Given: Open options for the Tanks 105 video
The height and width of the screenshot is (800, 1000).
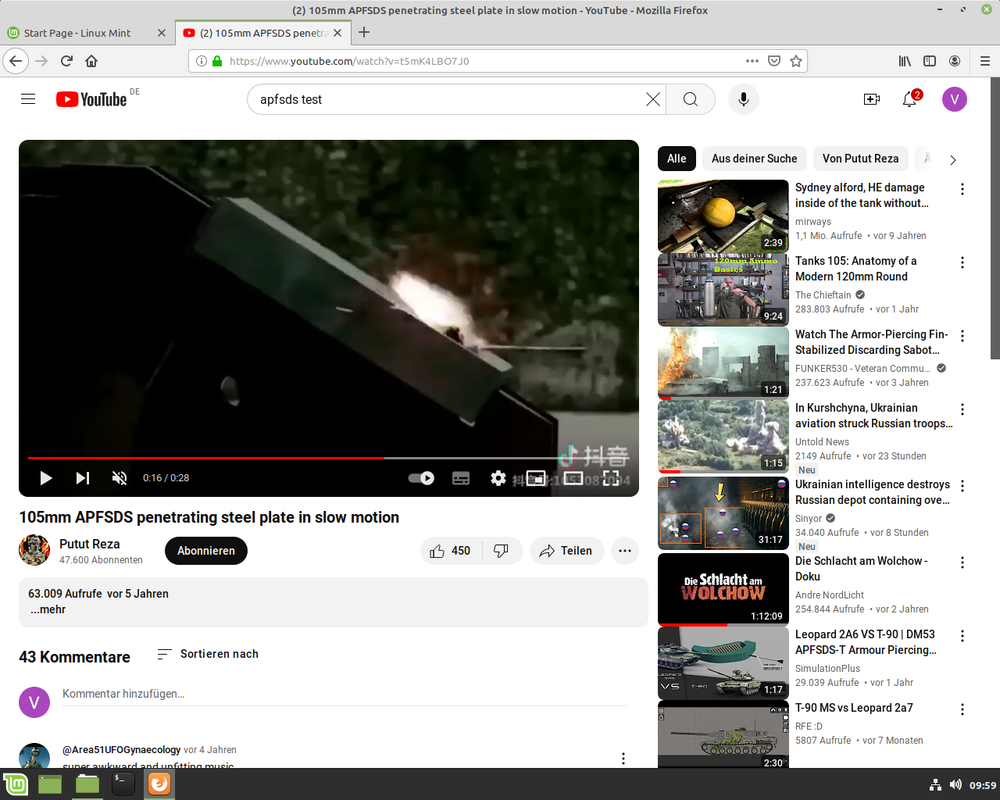Looking at the screenshot, I should [x=962, y=262].
